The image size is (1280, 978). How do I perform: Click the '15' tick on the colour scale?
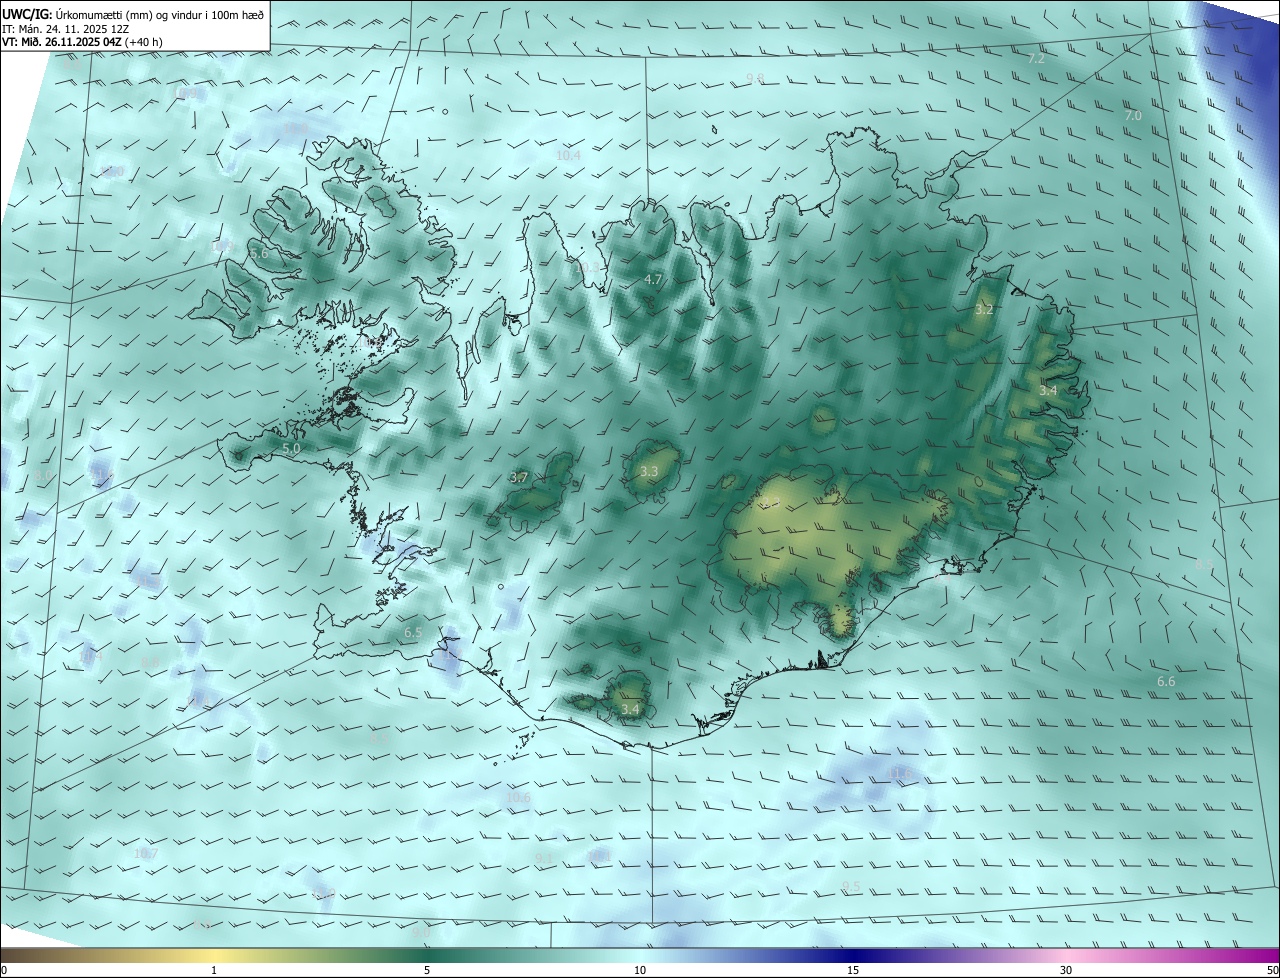(x=853, y=970)
